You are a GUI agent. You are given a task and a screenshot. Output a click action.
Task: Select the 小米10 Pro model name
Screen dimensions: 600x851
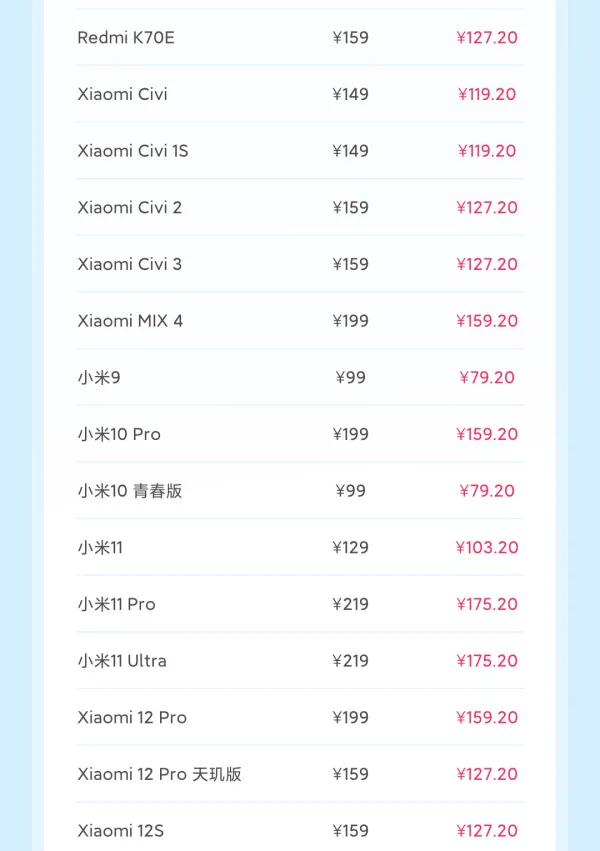point(119,434)
